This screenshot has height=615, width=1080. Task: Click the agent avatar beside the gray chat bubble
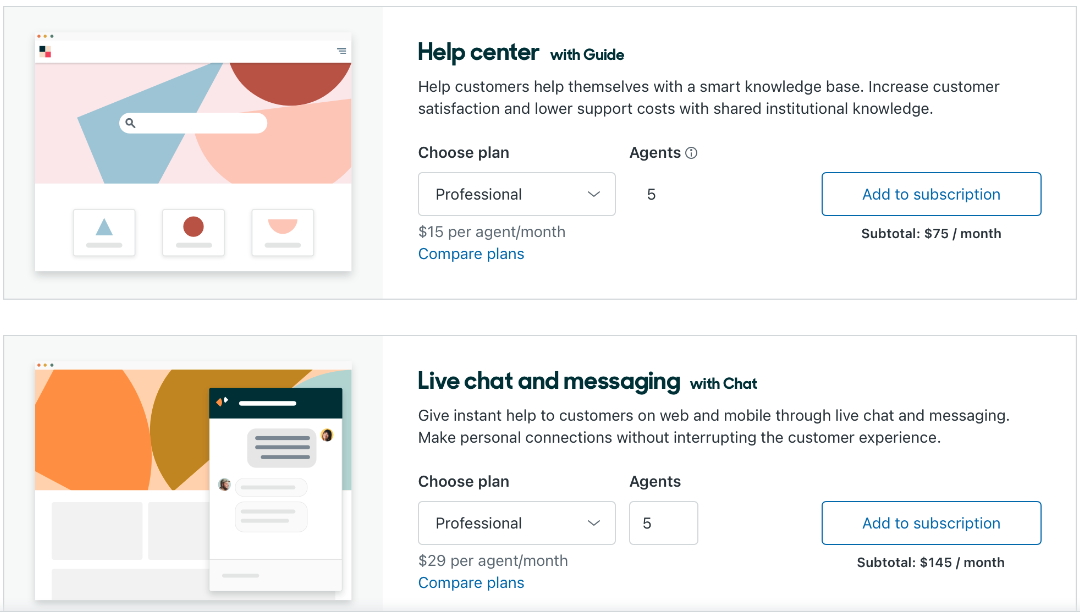(x=326, y=435)
